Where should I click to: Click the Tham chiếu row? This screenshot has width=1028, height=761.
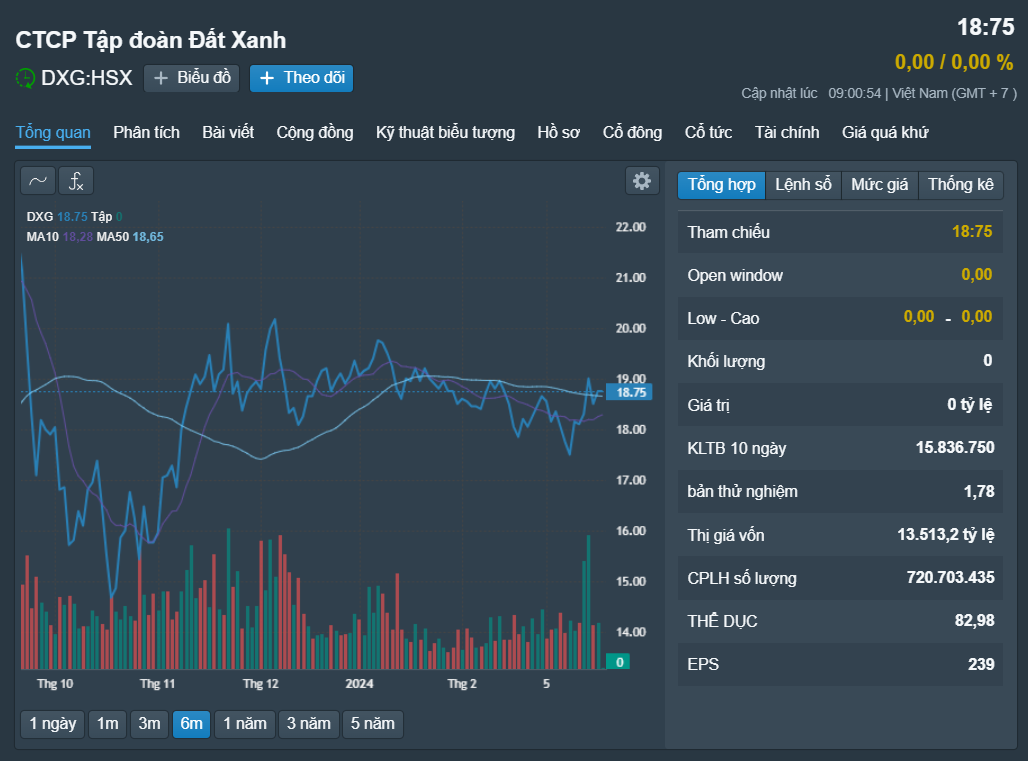coord(840,232)
